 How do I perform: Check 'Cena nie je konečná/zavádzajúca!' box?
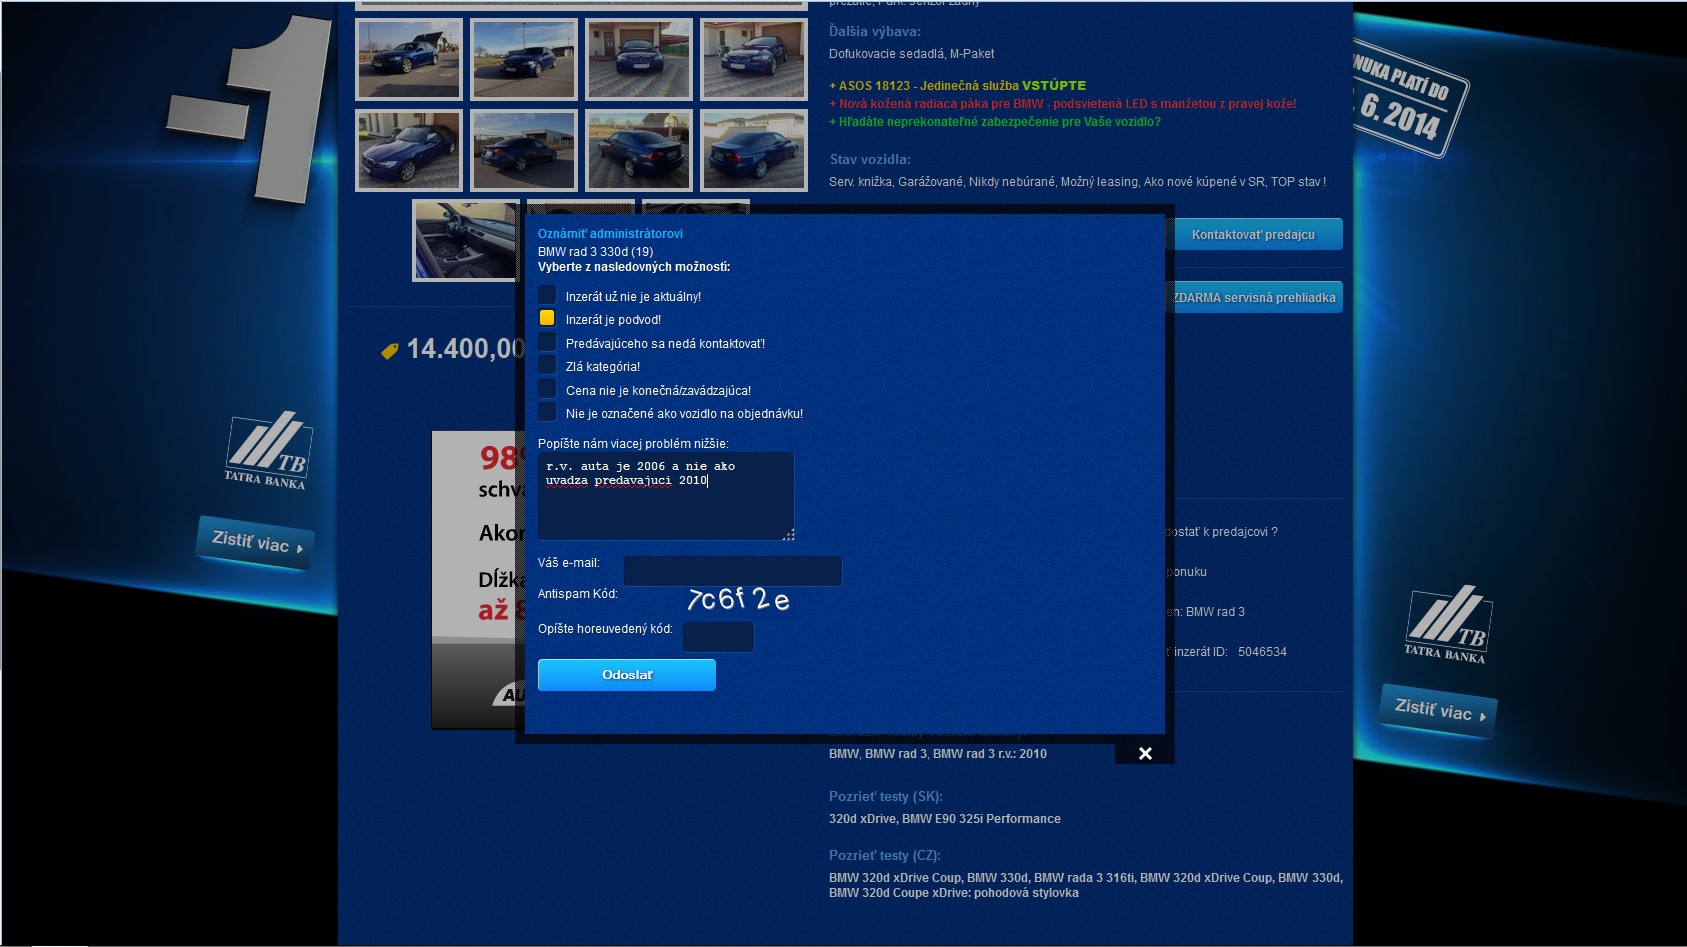pos(547,389)
